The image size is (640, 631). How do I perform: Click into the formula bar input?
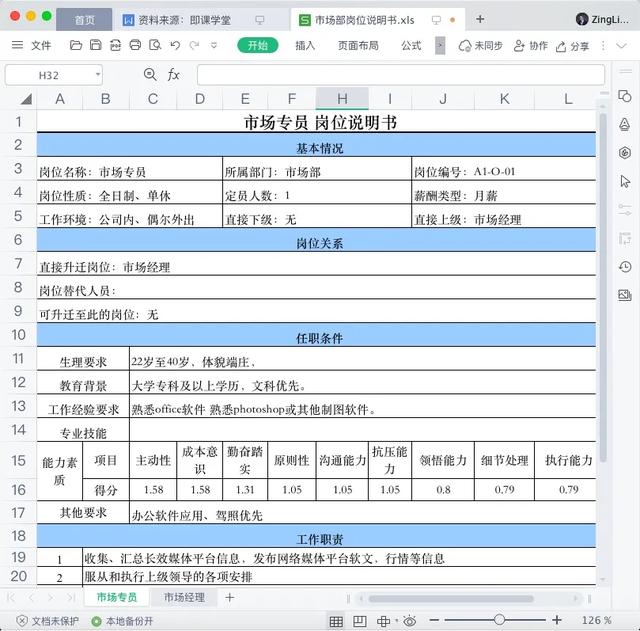400,75
